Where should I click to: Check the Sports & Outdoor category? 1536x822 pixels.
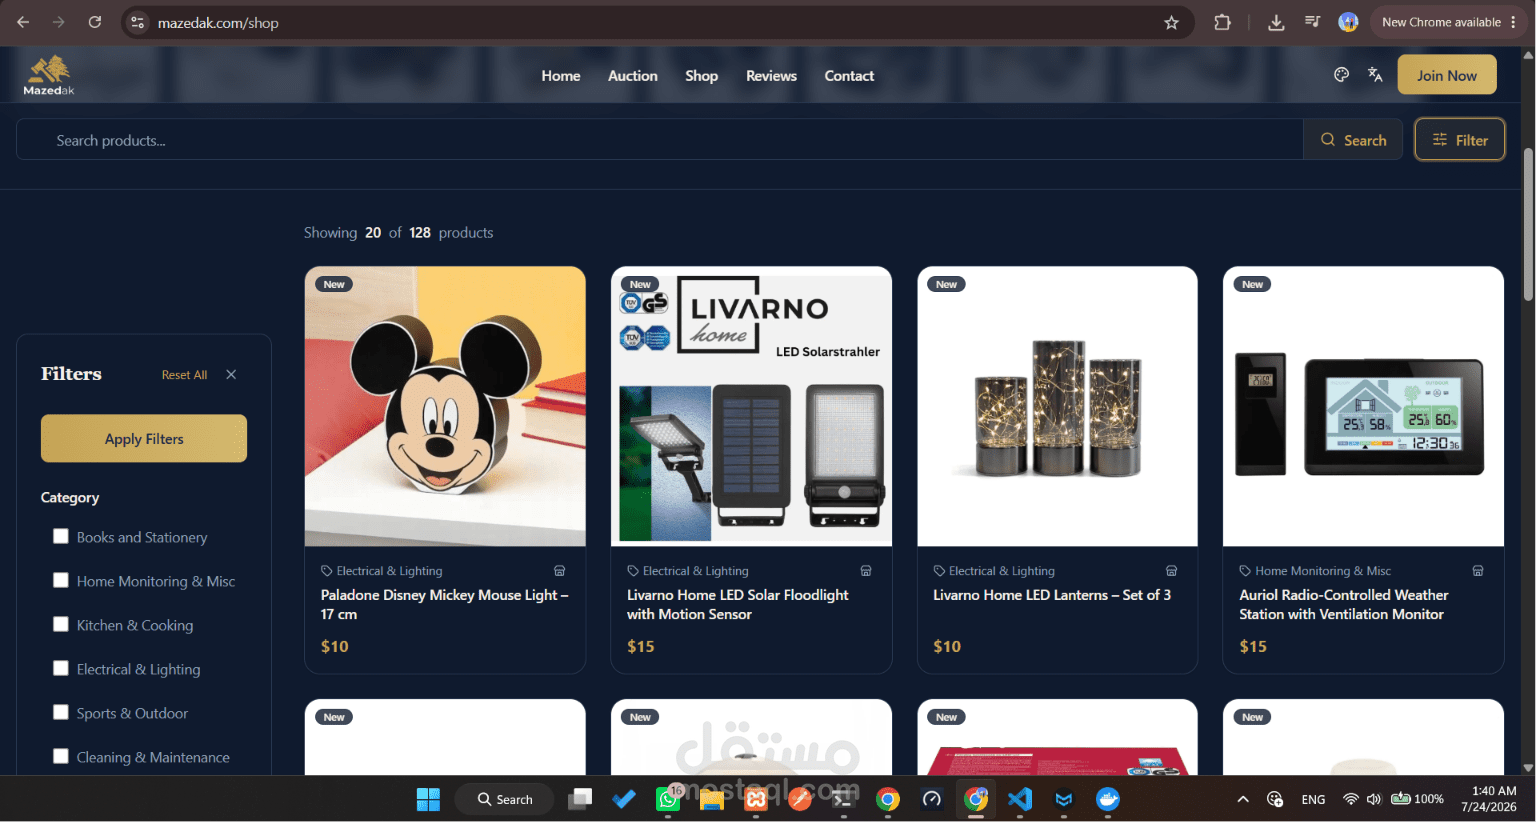point(61,712)
